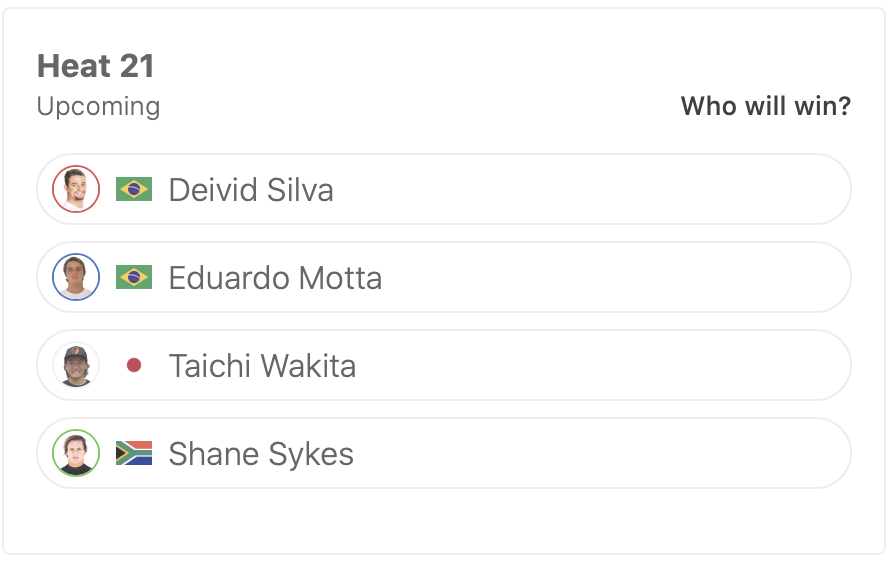Click the "Who will win?" prompt
894x562 pixels.
pyautogui.click(x=765, y=106)
